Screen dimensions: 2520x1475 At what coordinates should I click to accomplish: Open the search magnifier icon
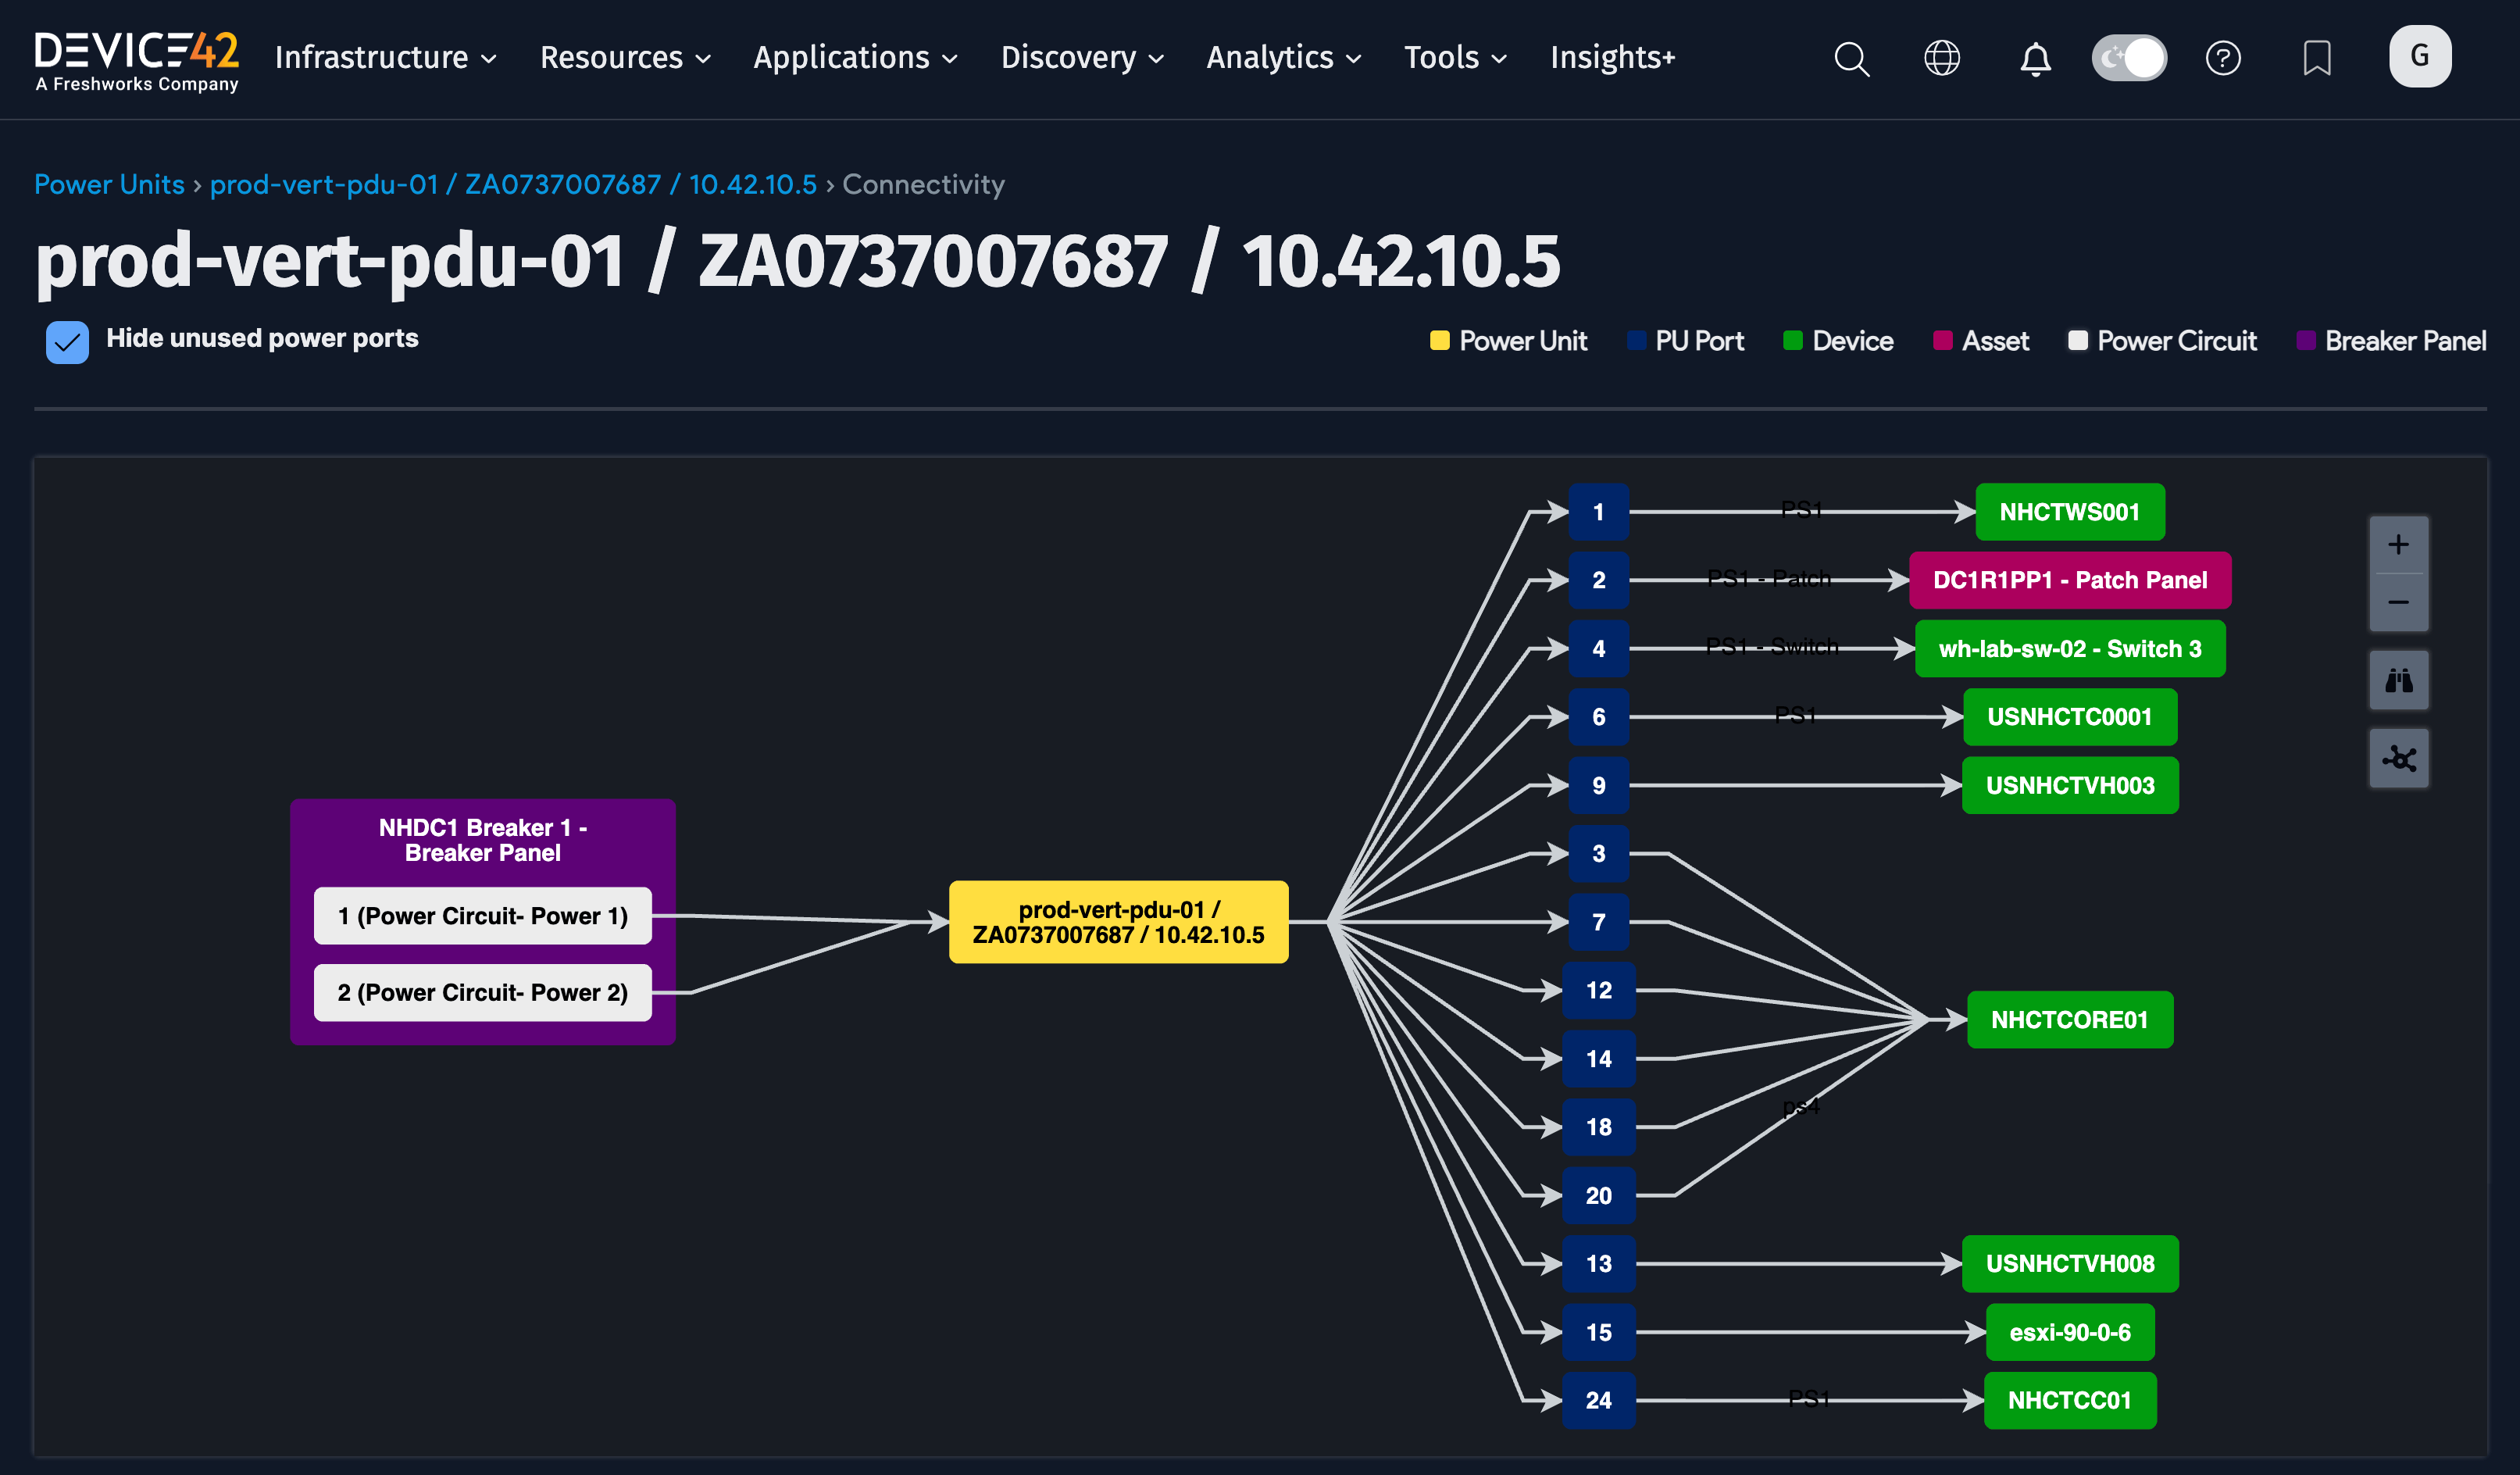[1851, 58]
